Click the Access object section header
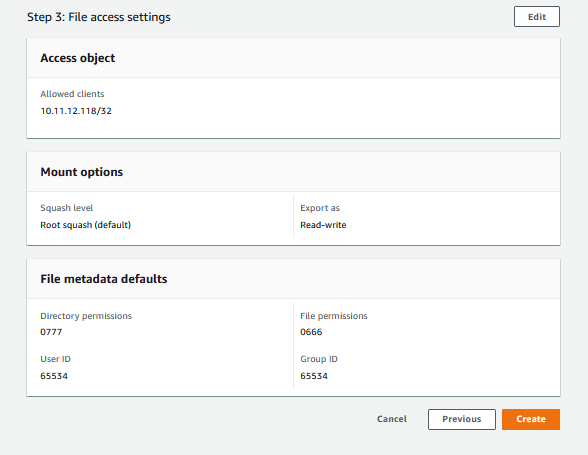The width and height of the screenshot is (588, 455). [78, 58]
